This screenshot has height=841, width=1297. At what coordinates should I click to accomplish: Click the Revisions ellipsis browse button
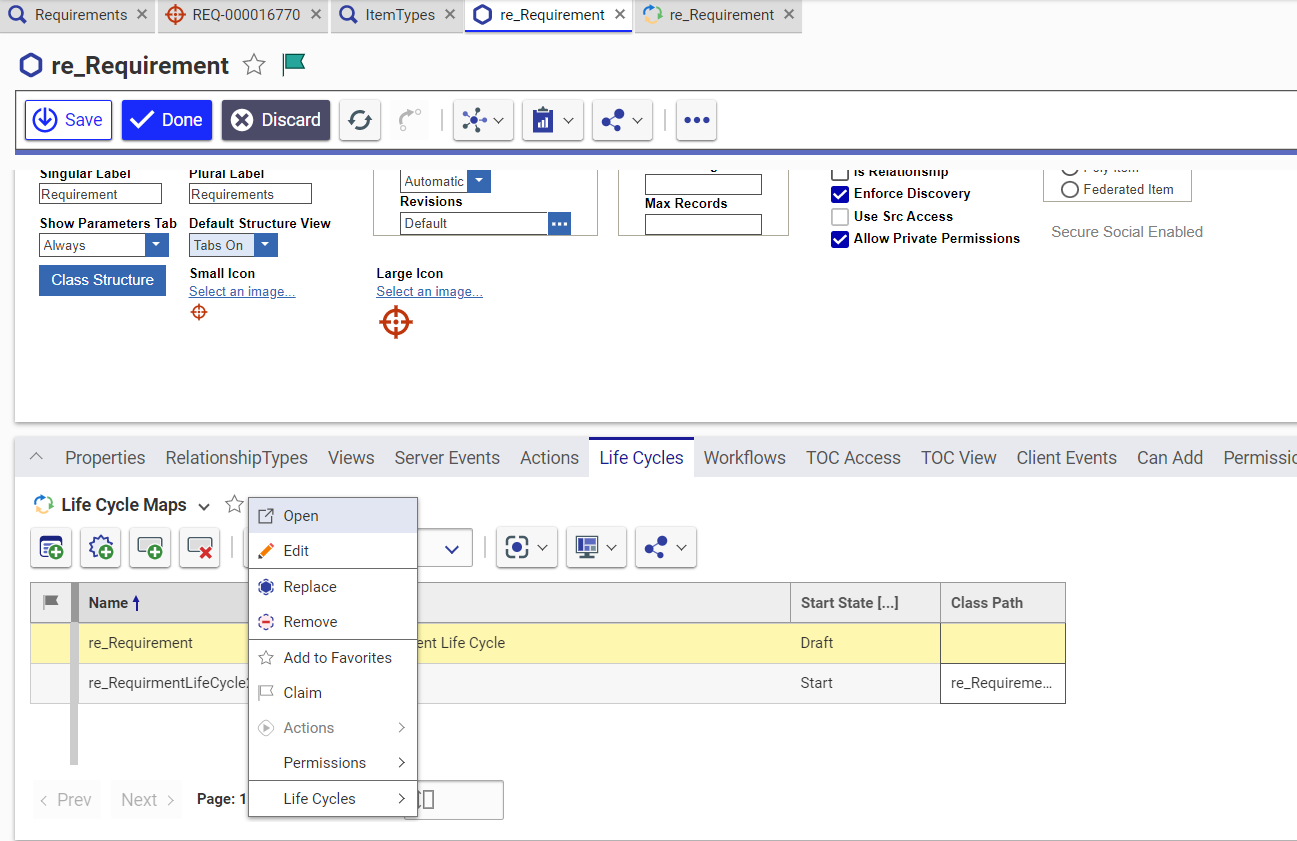560,223
